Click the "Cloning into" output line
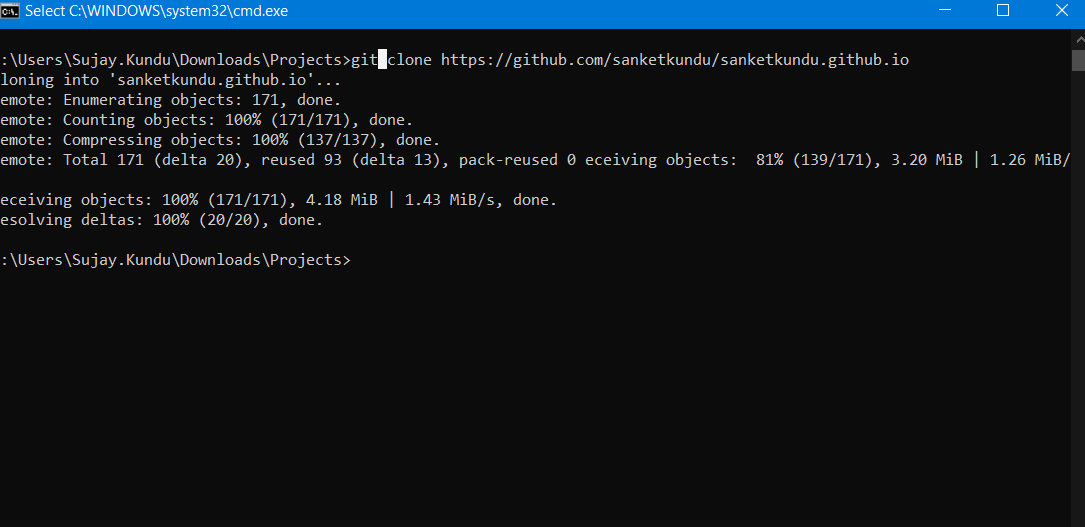 (x=170, y=80)
